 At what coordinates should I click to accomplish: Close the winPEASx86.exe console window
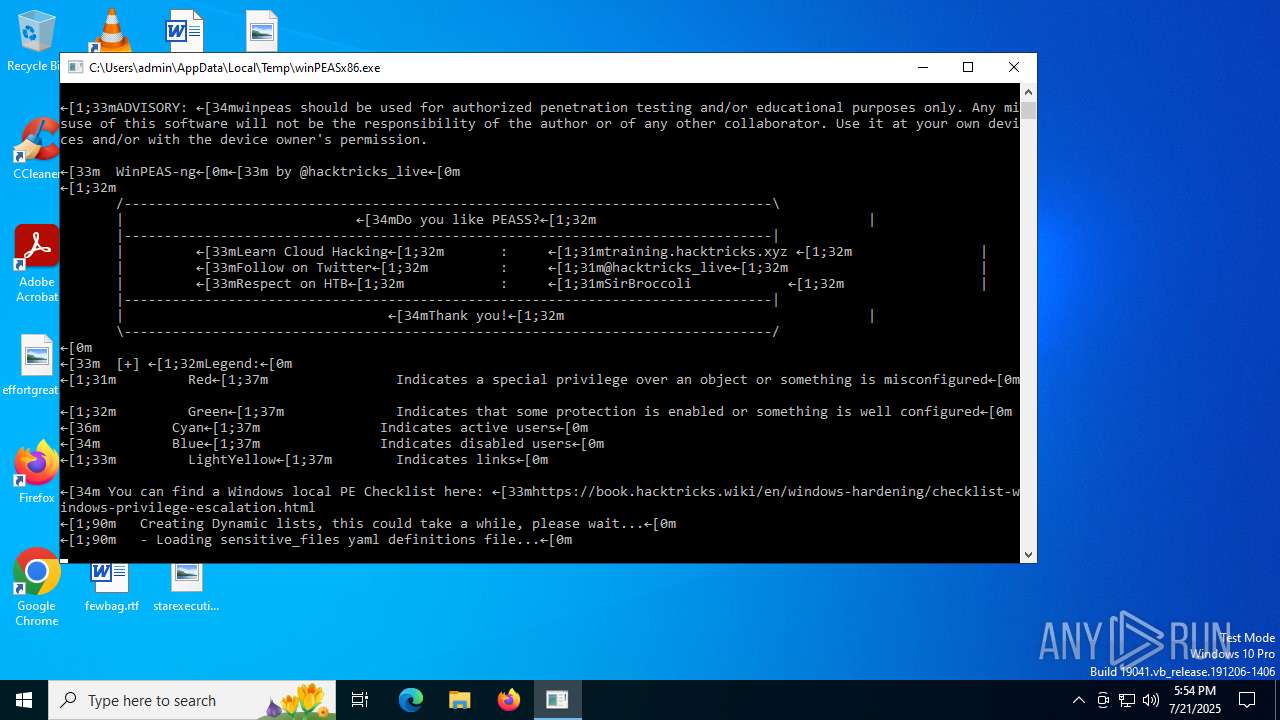pyautogui.click(x=1014, y=67)
